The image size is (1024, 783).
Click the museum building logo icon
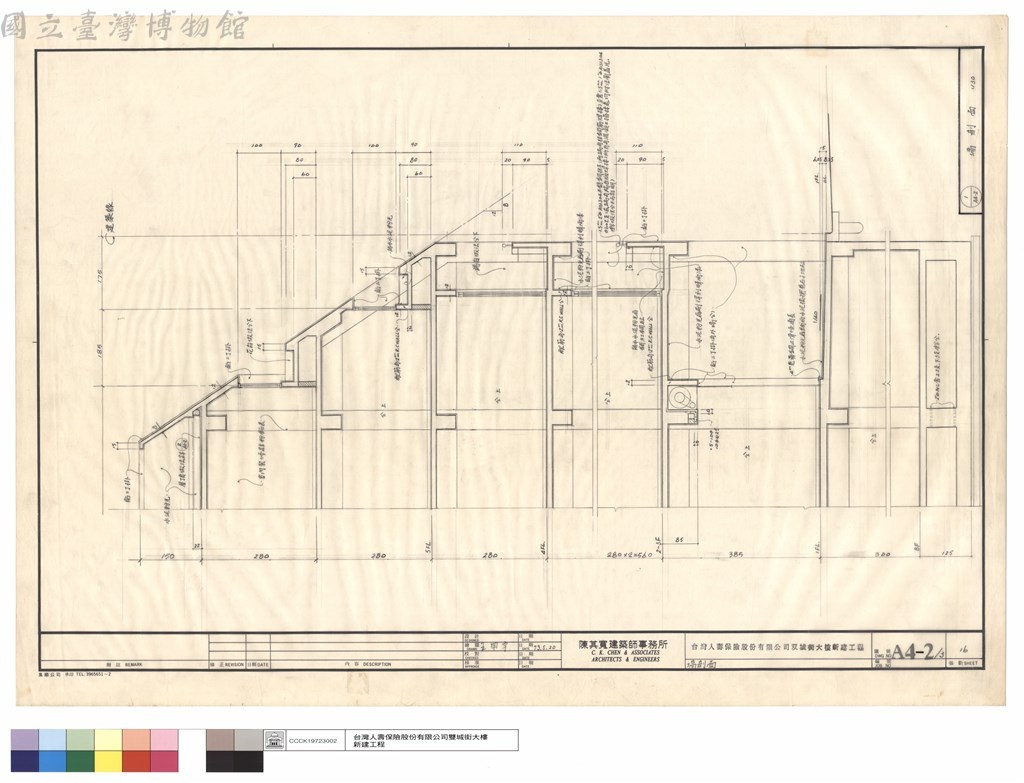pyautogui.click(x=274, y=740)
